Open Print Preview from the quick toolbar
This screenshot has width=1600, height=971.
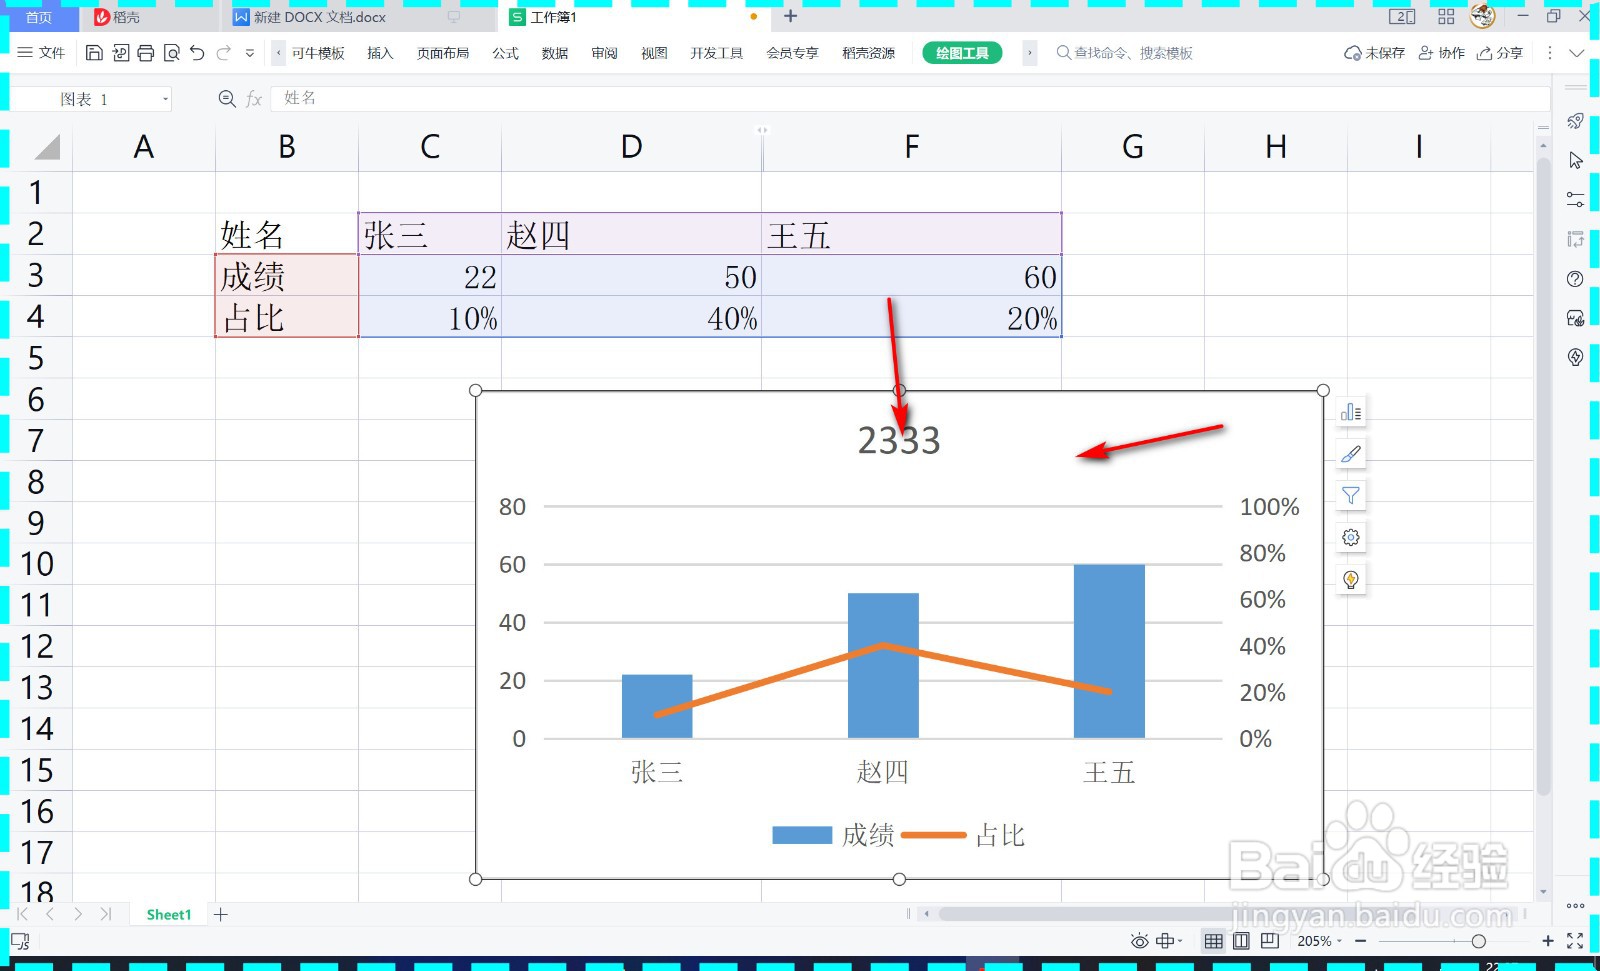(x=172, y=53)
